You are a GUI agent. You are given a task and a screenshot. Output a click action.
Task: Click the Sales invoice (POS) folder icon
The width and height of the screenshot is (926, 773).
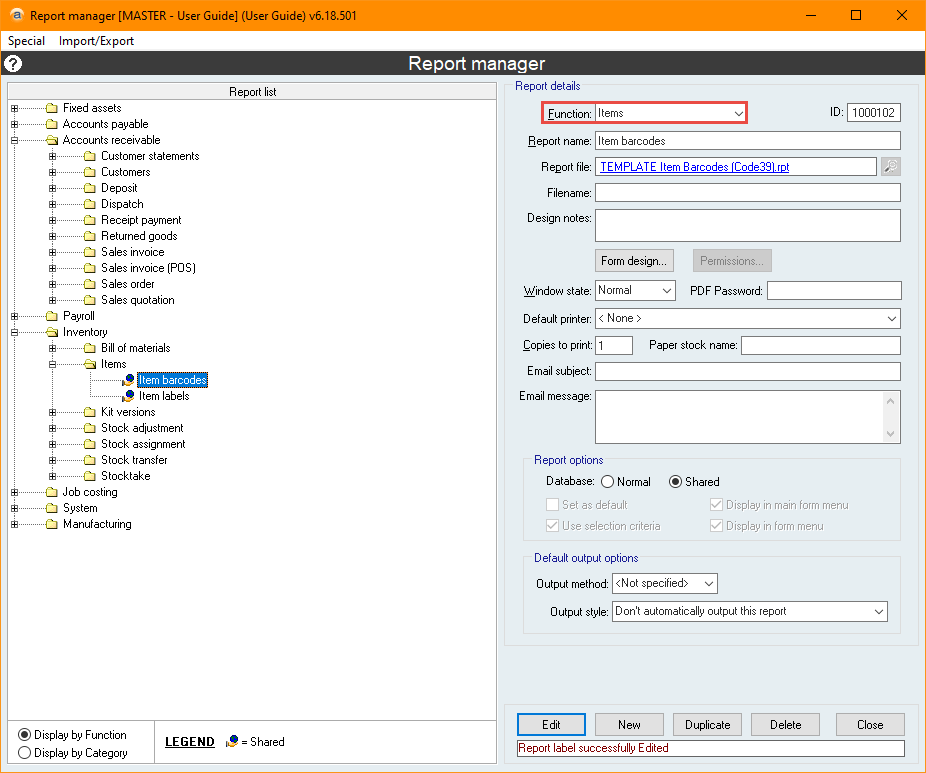pyautogui.click(x=89, y=268)
